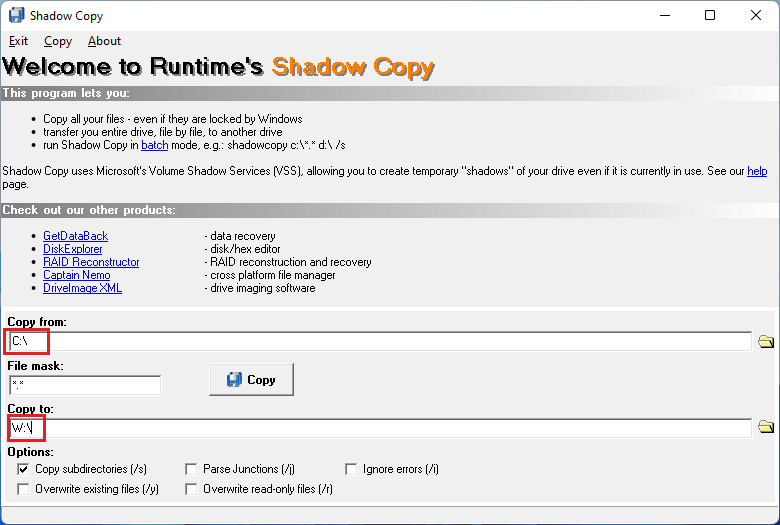Open RAID Reconstructor link
This screenshot has width=780, height=525.
pyautogui.click(x=91, y=262)
